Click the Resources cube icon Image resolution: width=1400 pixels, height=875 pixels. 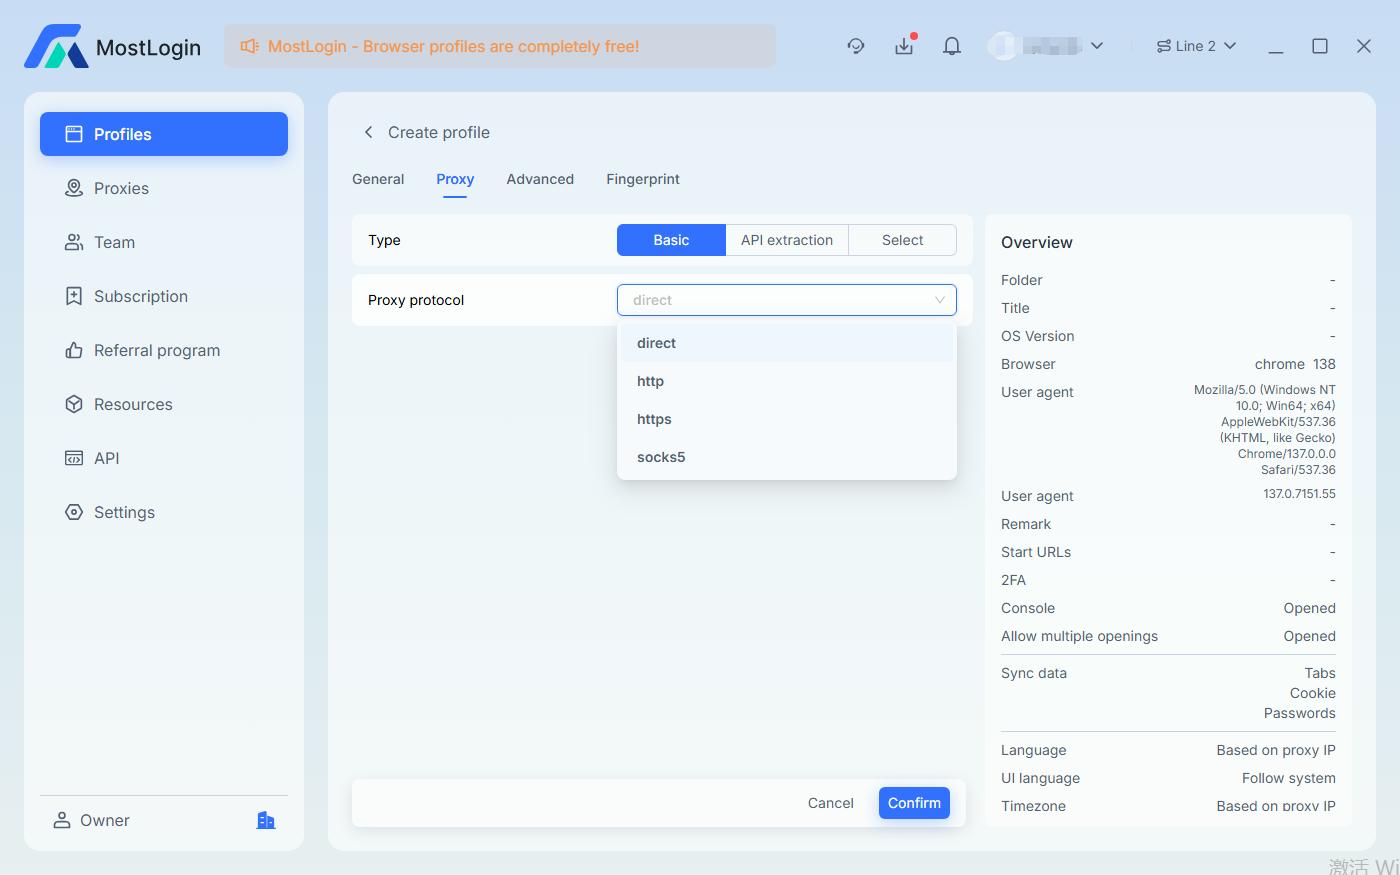pos(74,404)
